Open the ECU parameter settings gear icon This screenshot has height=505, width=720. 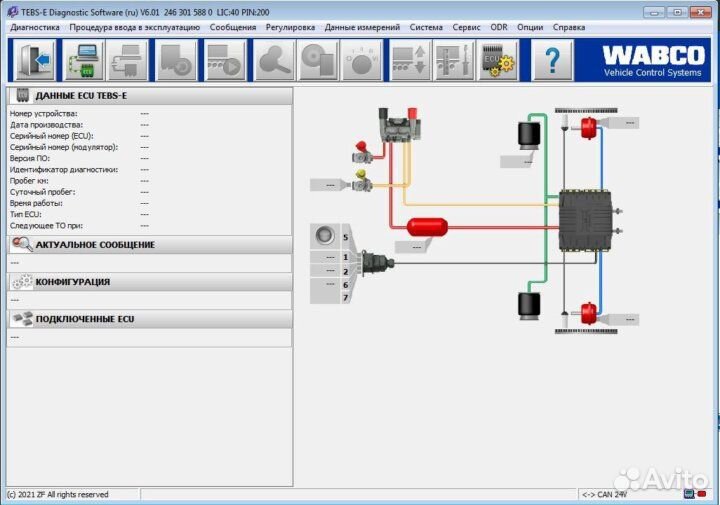(498, 61)
